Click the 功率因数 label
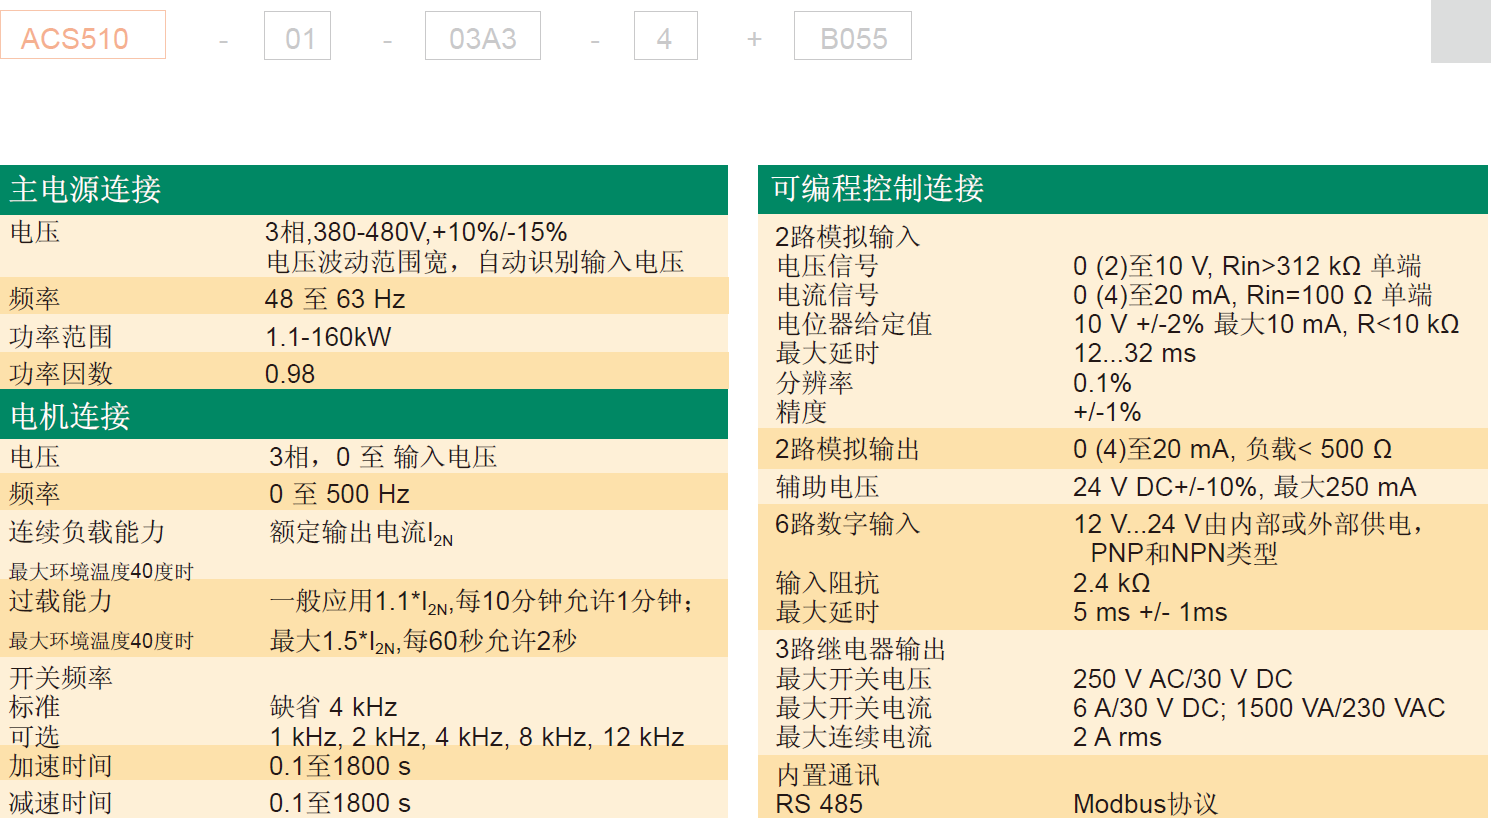The image size is (1491, 818). [x=61, y=374]
